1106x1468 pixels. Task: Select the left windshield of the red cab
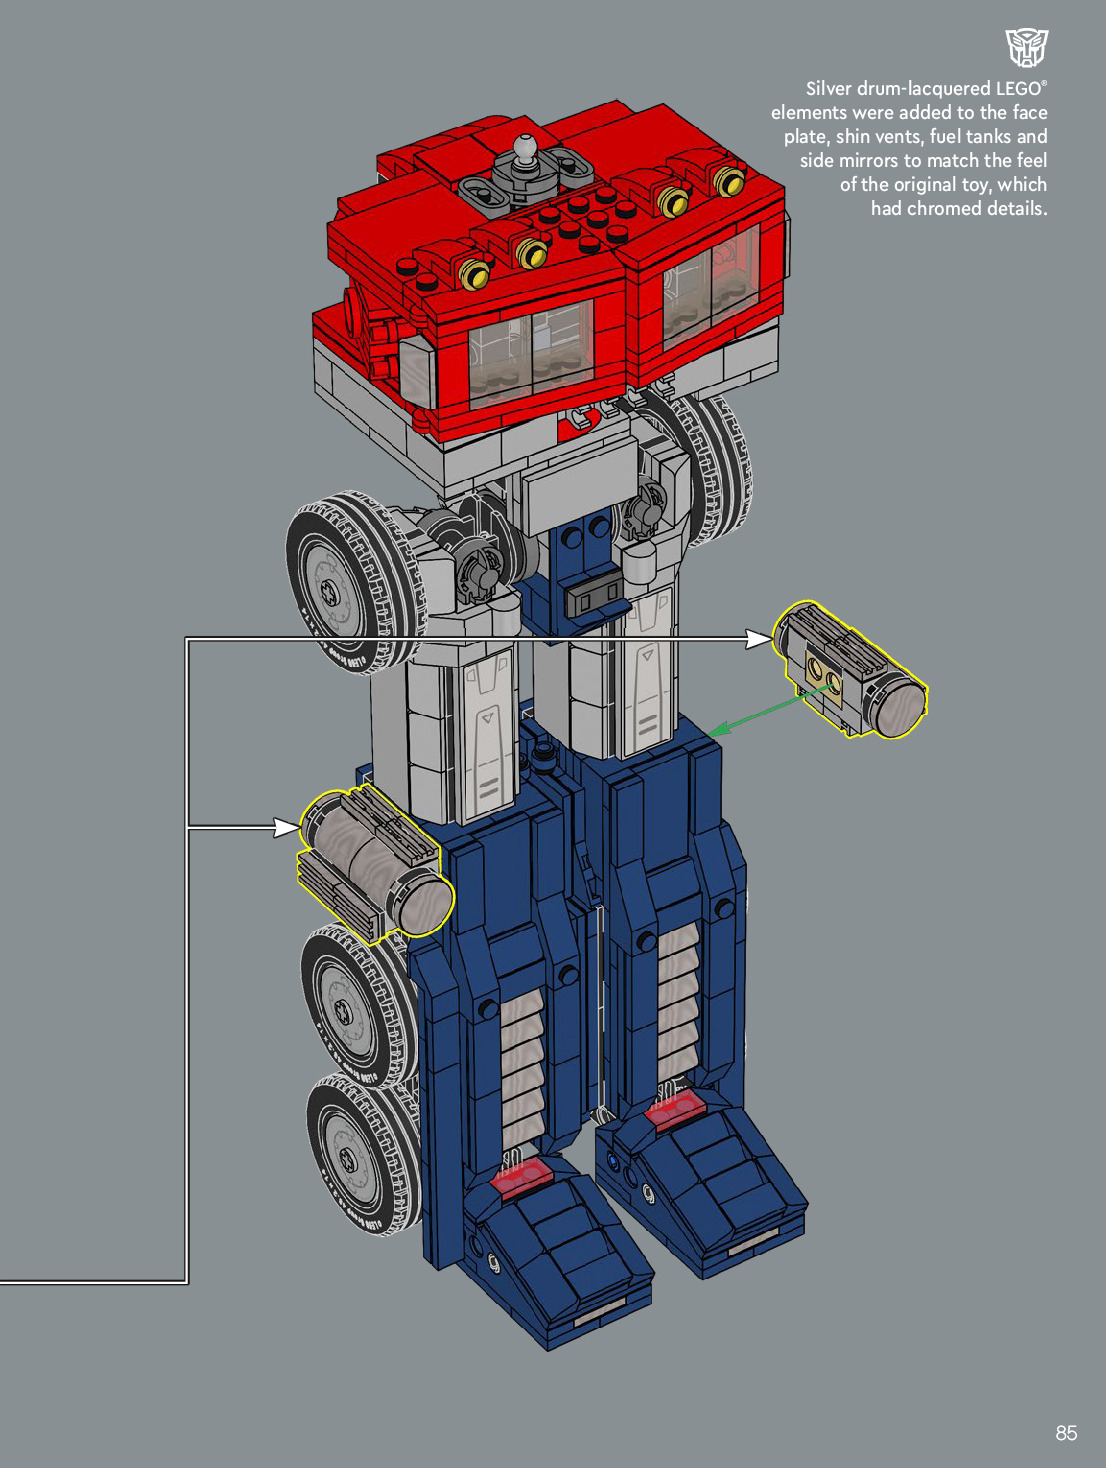pyautogui.click(x=532, y=351)
